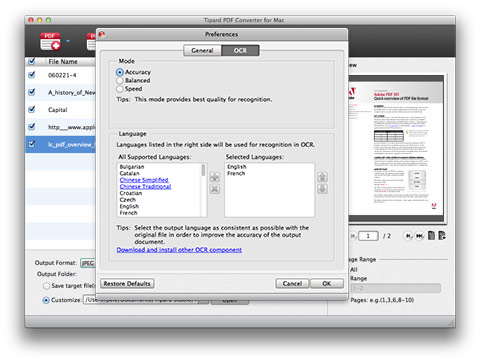
Task: Jump to last page in preview
Action: pyautogui.click(x=419, y=236)
